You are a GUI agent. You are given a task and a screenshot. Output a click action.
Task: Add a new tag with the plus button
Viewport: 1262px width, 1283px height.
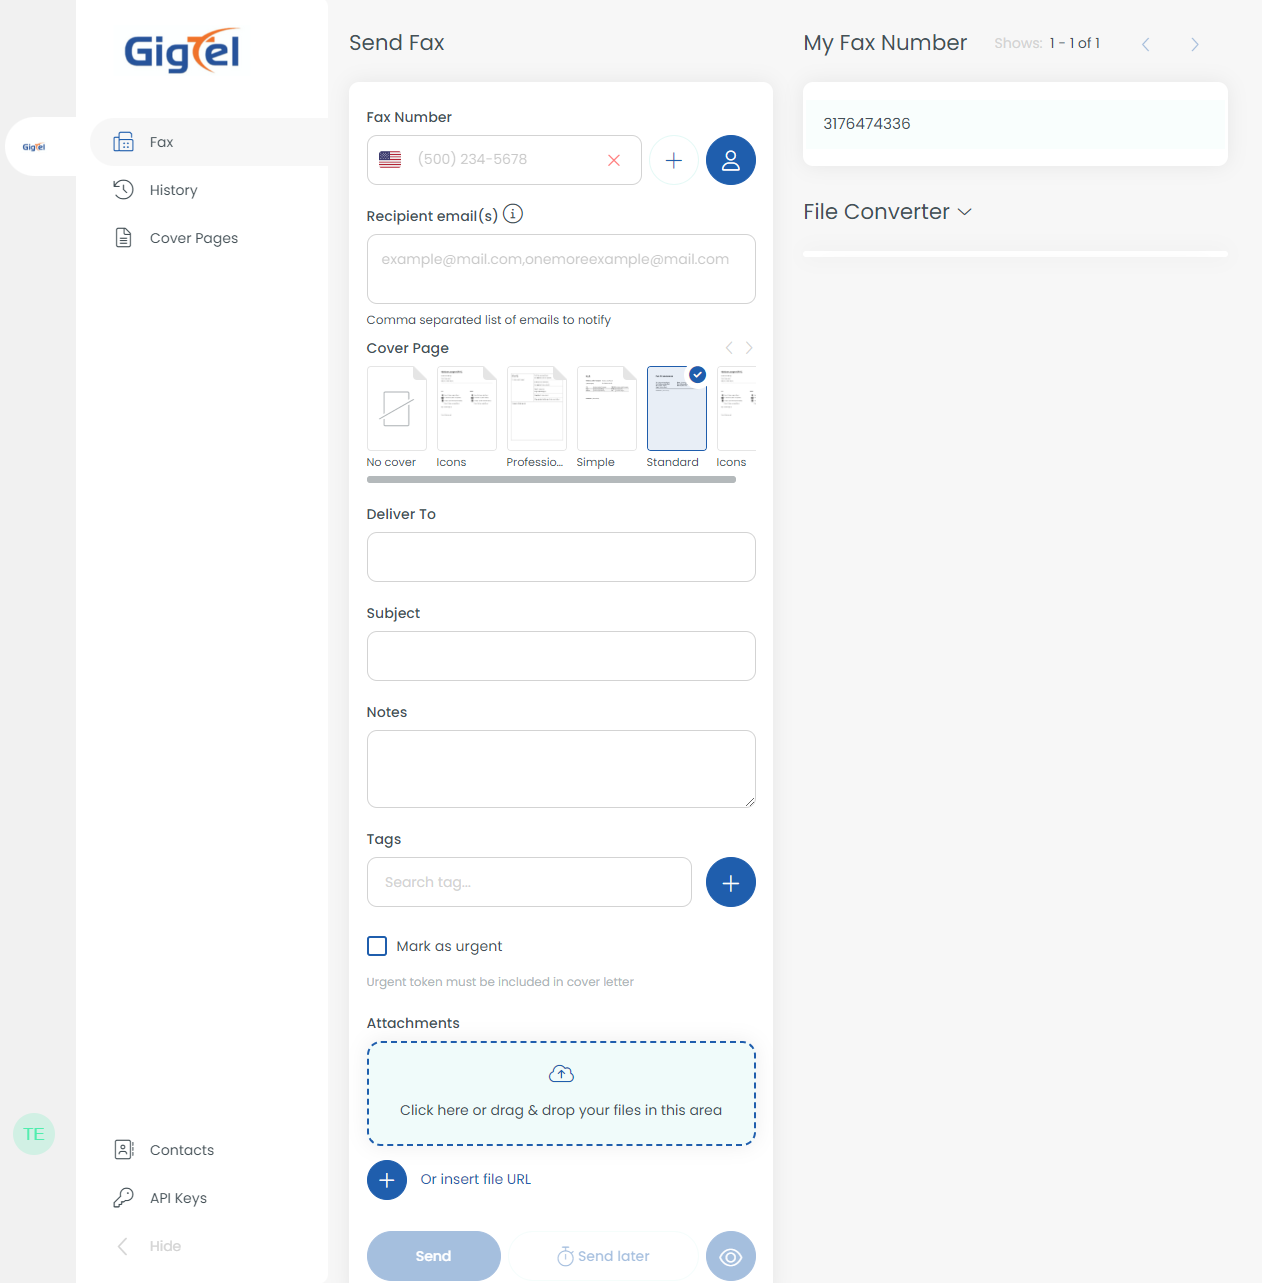(730, 882)
